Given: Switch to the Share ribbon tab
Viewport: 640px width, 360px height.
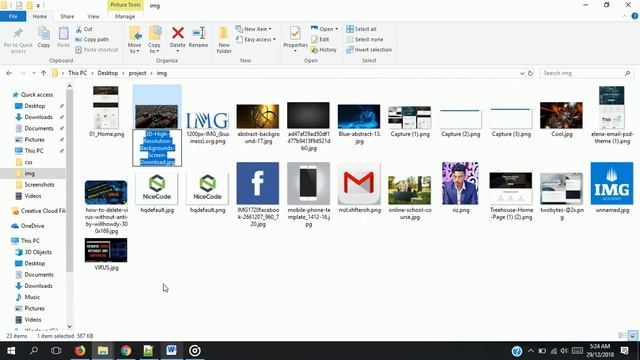Looking at the screenshot, I should pos(67,16).
